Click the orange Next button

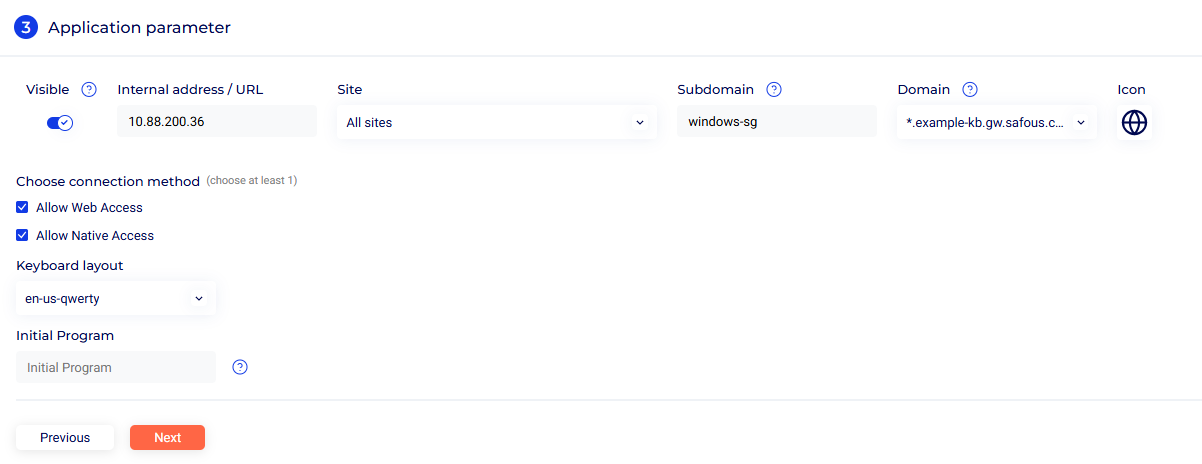pos(167,438)
